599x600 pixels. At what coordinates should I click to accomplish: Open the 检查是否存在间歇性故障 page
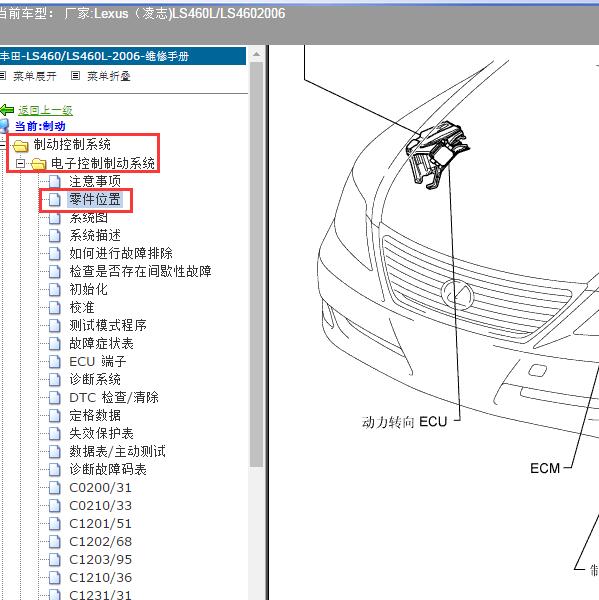pos(140,271)
